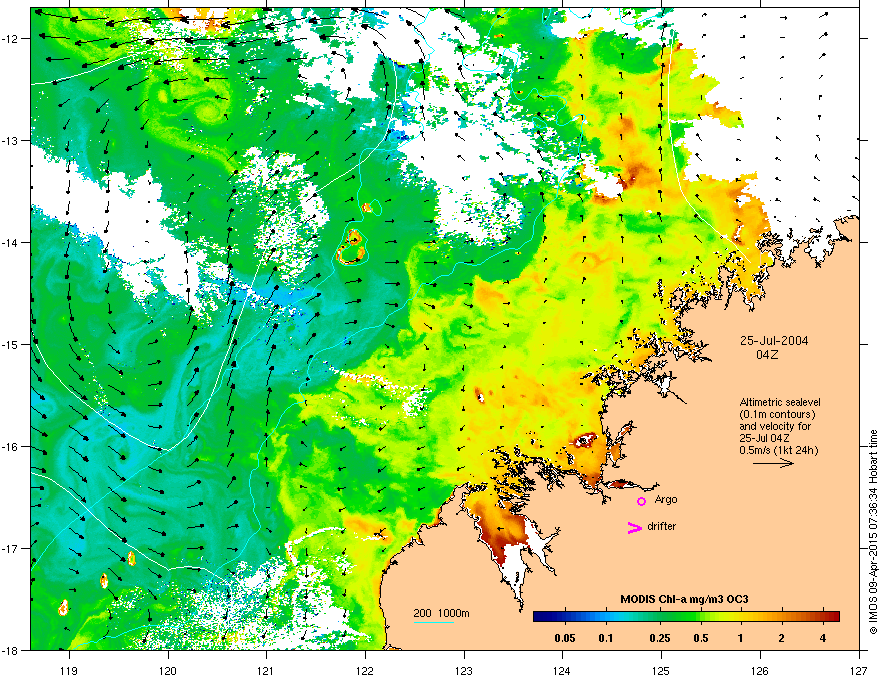The height and width of the screenshot is (680, 880).
Task: Click the drifter legend label
Action: click(x=662, y=526)
